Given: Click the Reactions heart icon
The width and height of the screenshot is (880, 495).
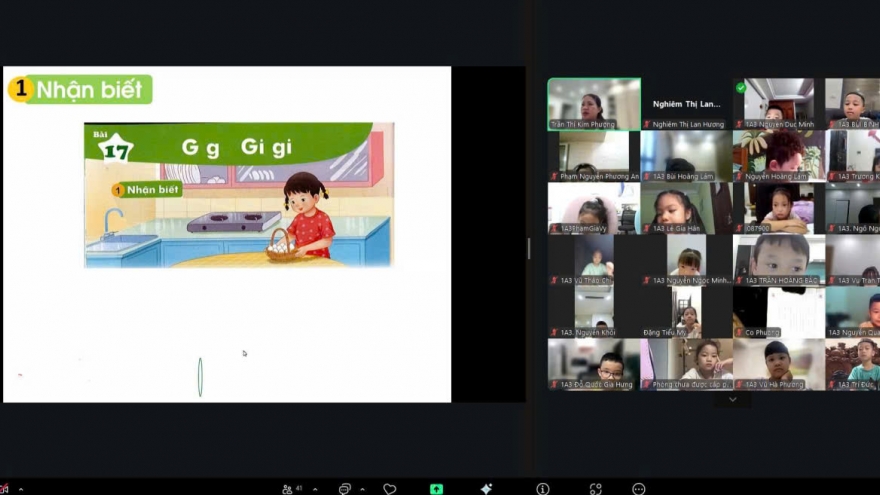Looking at the screenshot, I should [390, 489].
